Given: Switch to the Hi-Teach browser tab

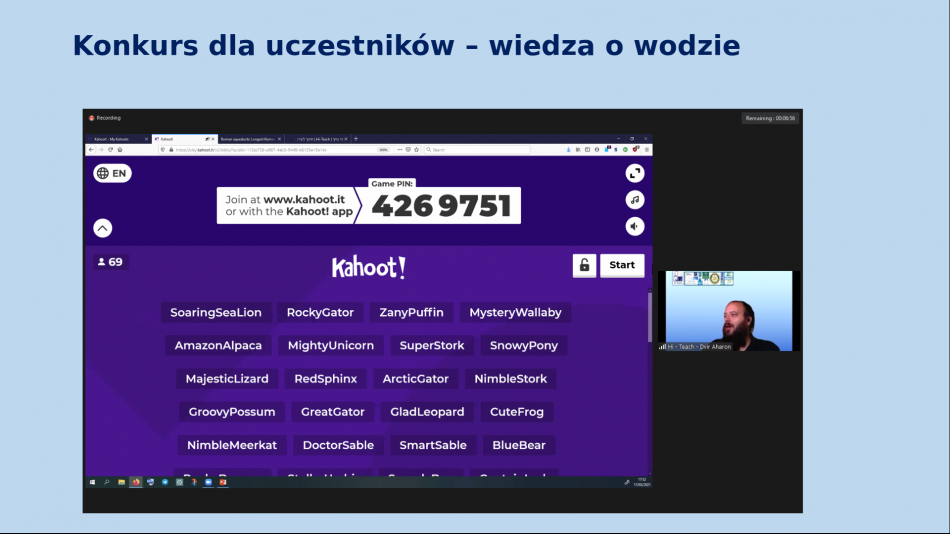Looking at the screenshot, I should point(317,139).
